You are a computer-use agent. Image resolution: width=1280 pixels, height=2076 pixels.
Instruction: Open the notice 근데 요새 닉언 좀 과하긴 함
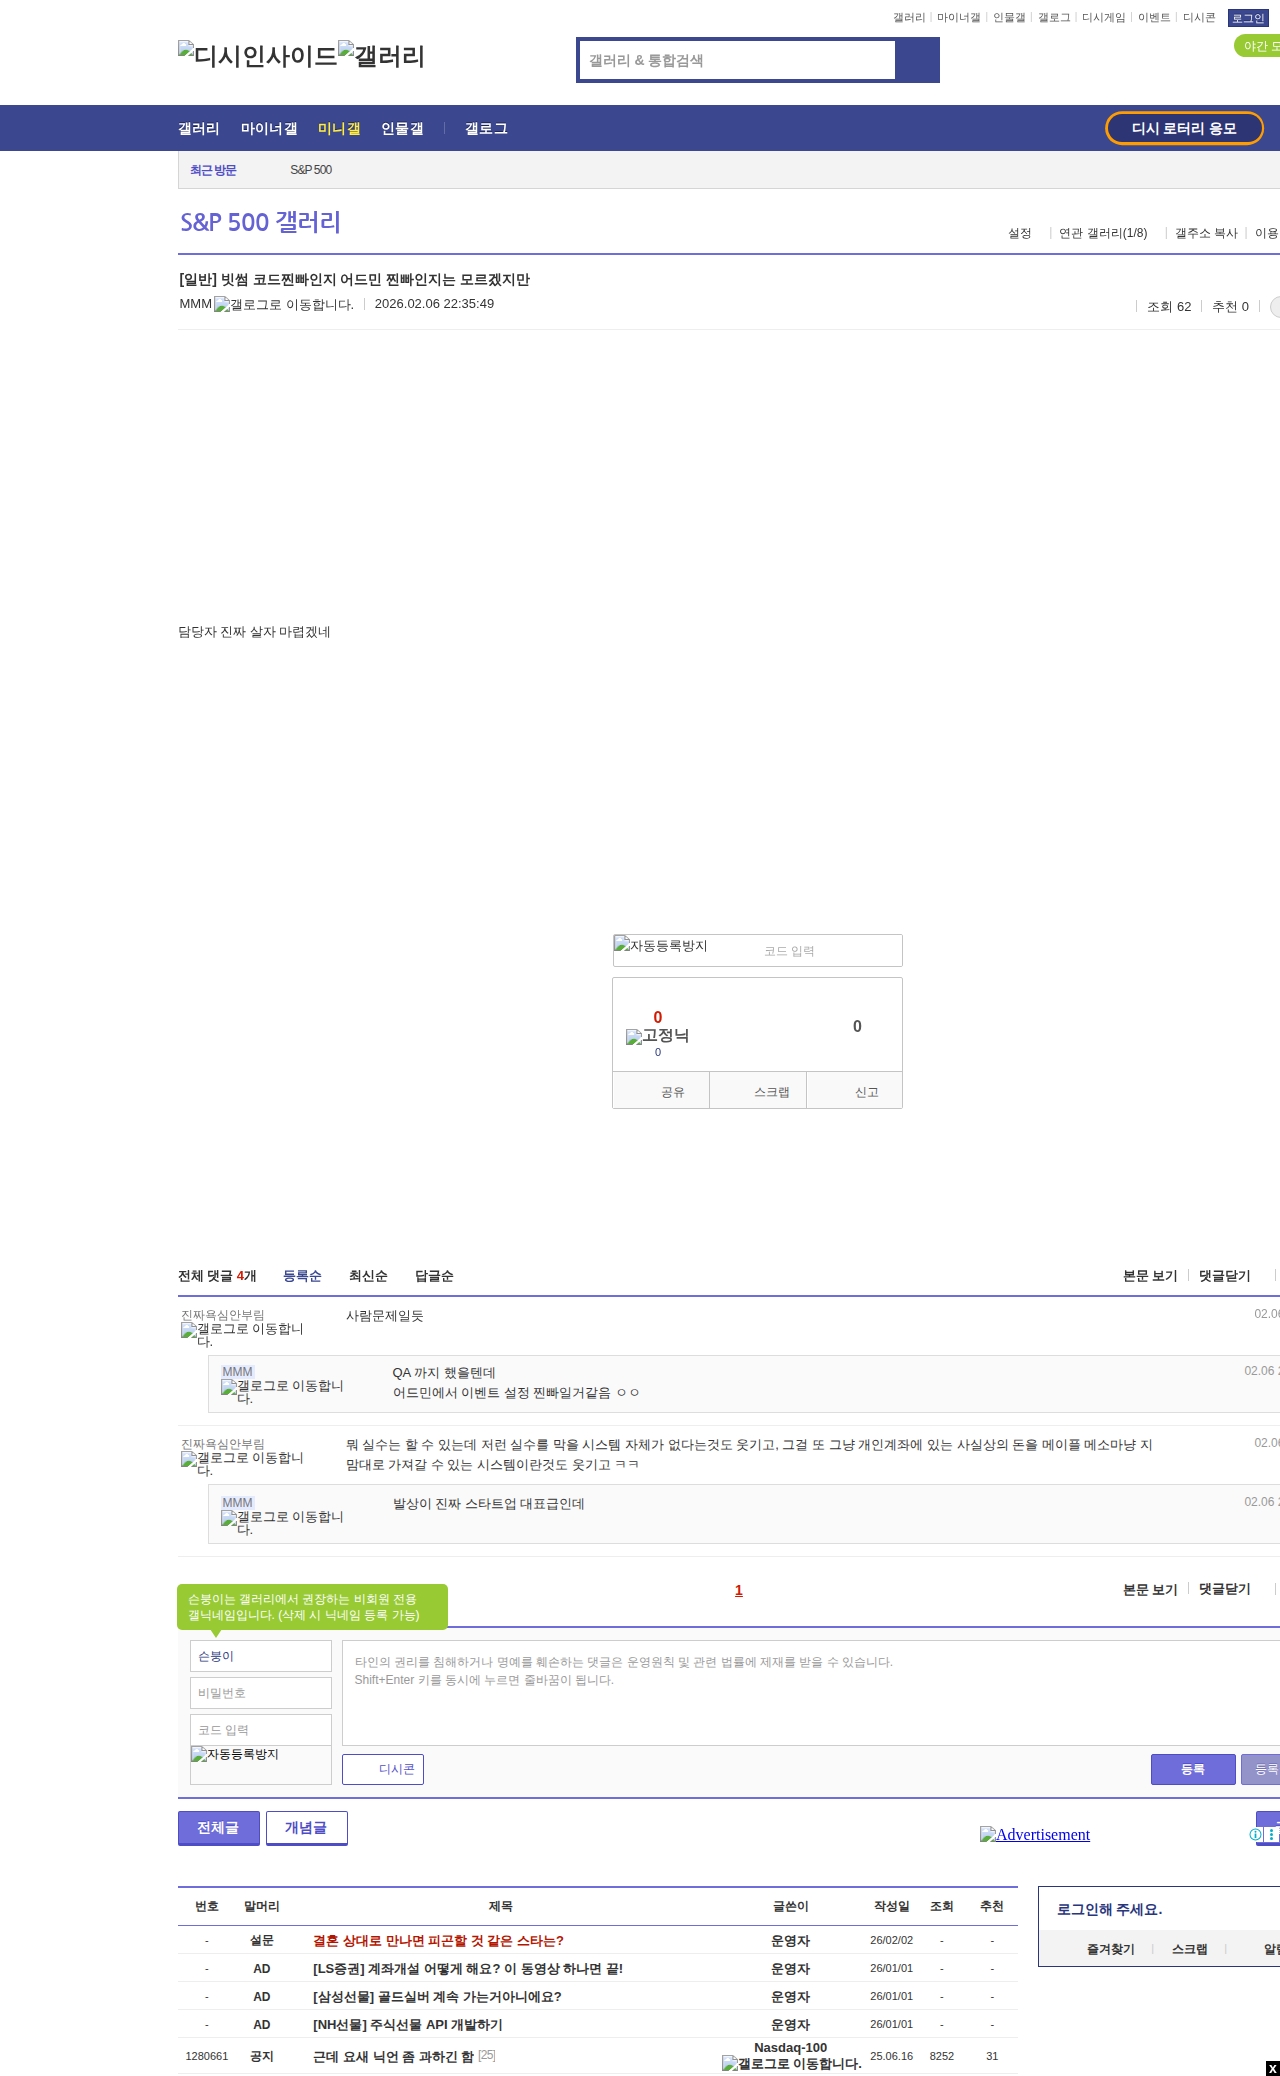tap(393, 2057)
